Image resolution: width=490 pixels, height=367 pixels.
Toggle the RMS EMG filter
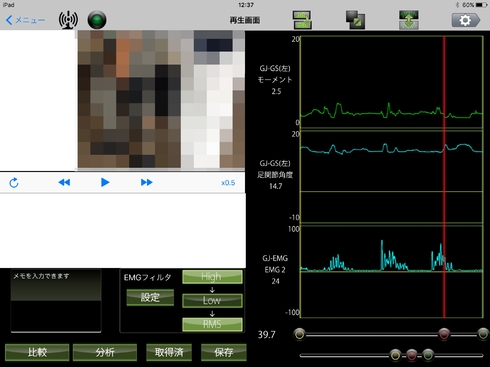click(x=212, y=324)
